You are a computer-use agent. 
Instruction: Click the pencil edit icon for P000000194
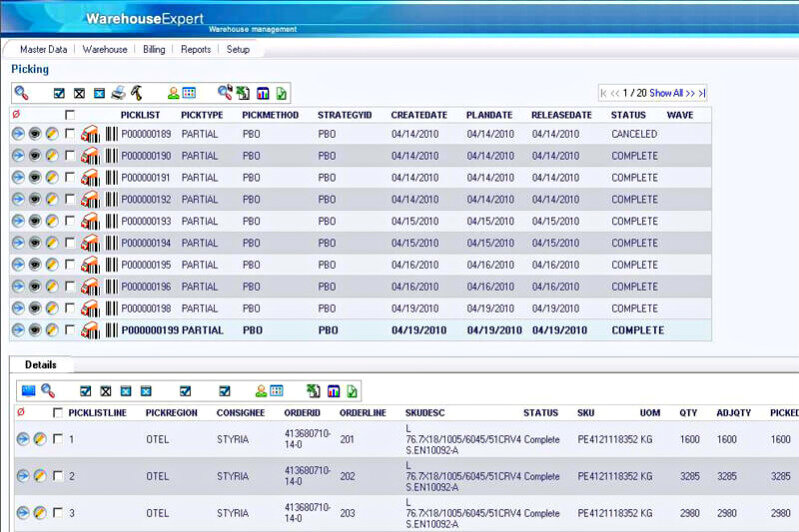(52, 243)
